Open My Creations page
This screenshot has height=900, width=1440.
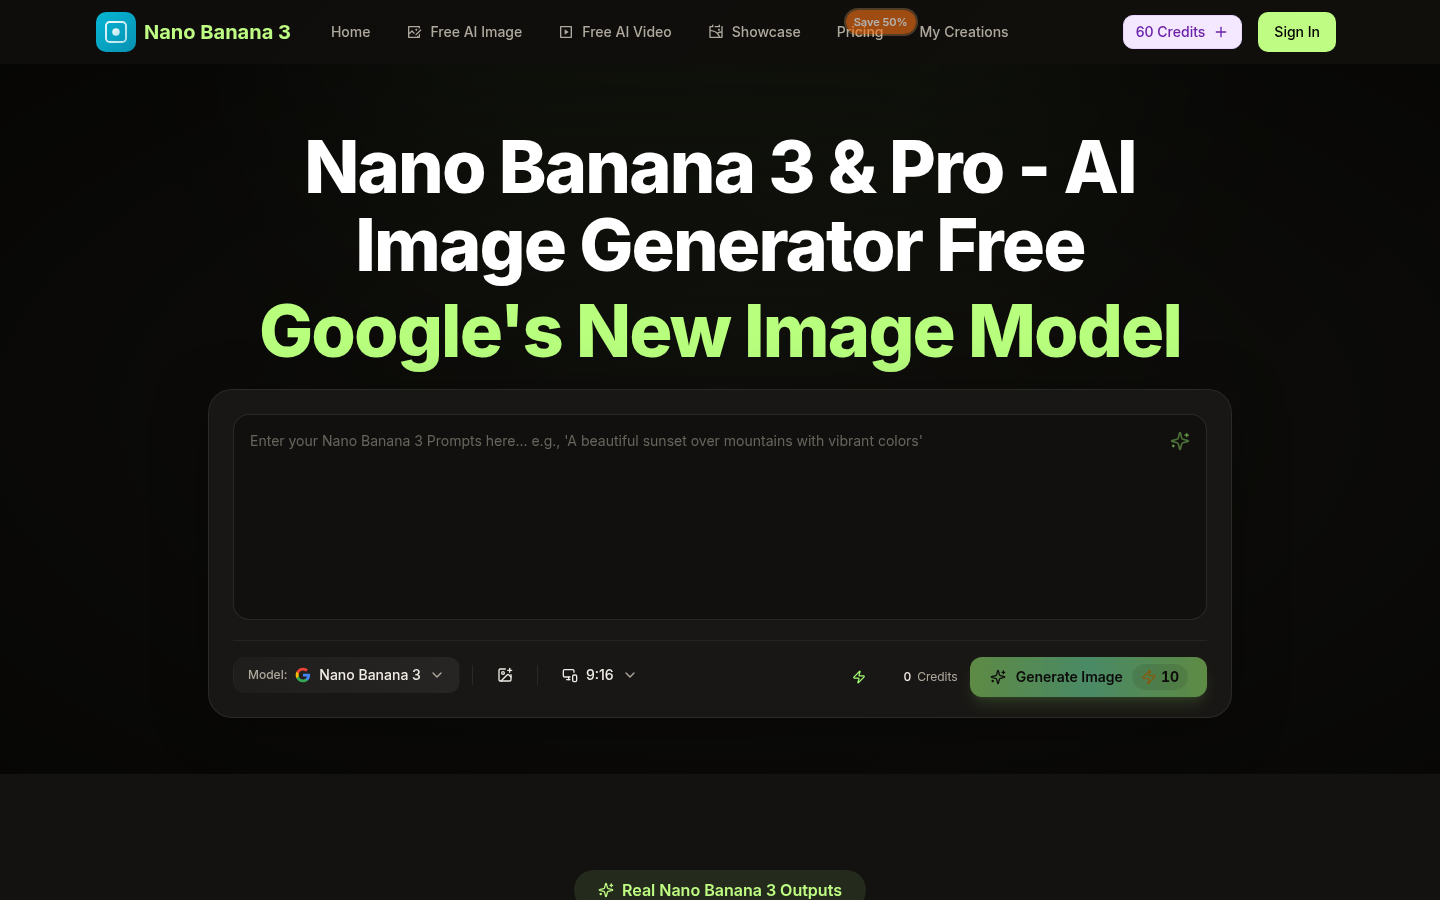pyautogui.click(x=964, y=32)
